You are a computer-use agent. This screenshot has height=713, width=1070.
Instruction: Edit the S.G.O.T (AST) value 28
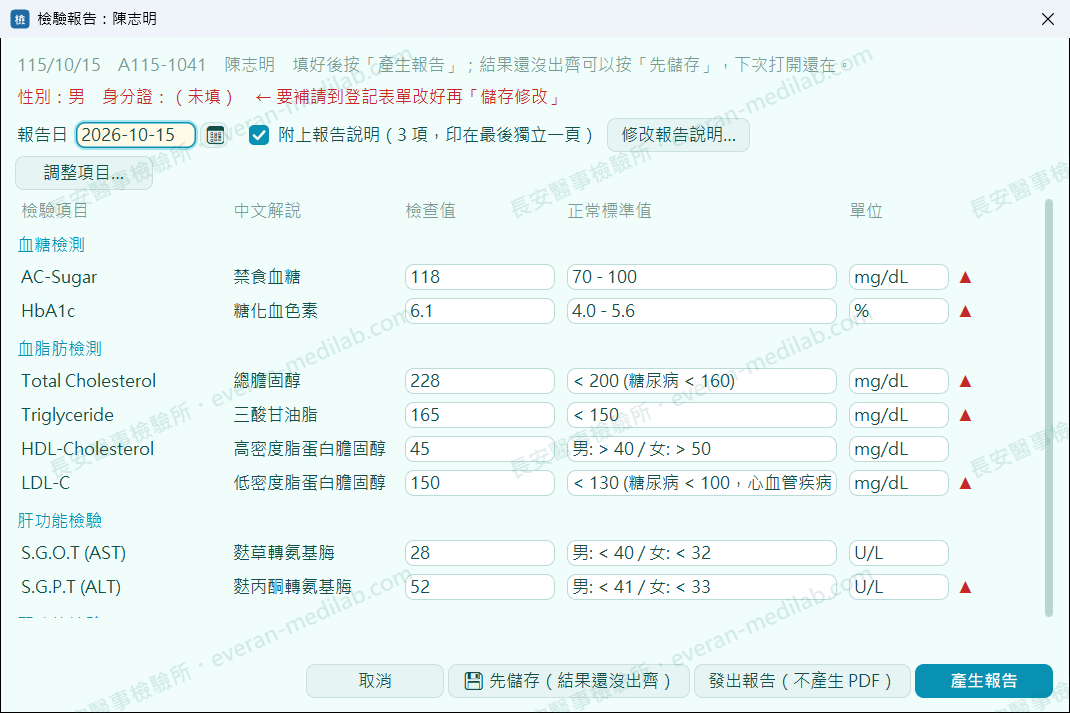pos(480,553)
